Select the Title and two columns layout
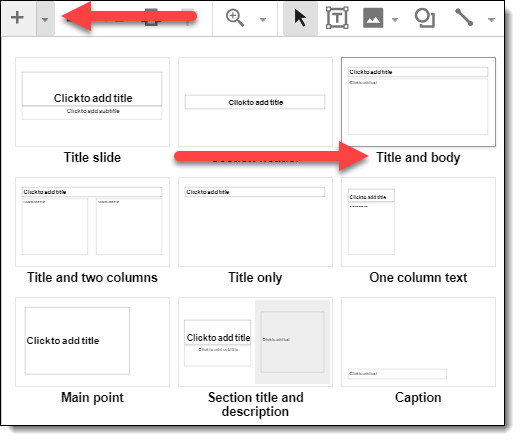520x441 pixels. point(92,222)
